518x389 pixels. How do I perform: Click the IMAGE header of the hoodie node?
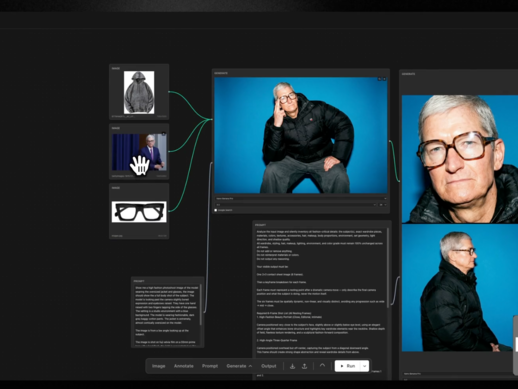(x=116, y=68)
